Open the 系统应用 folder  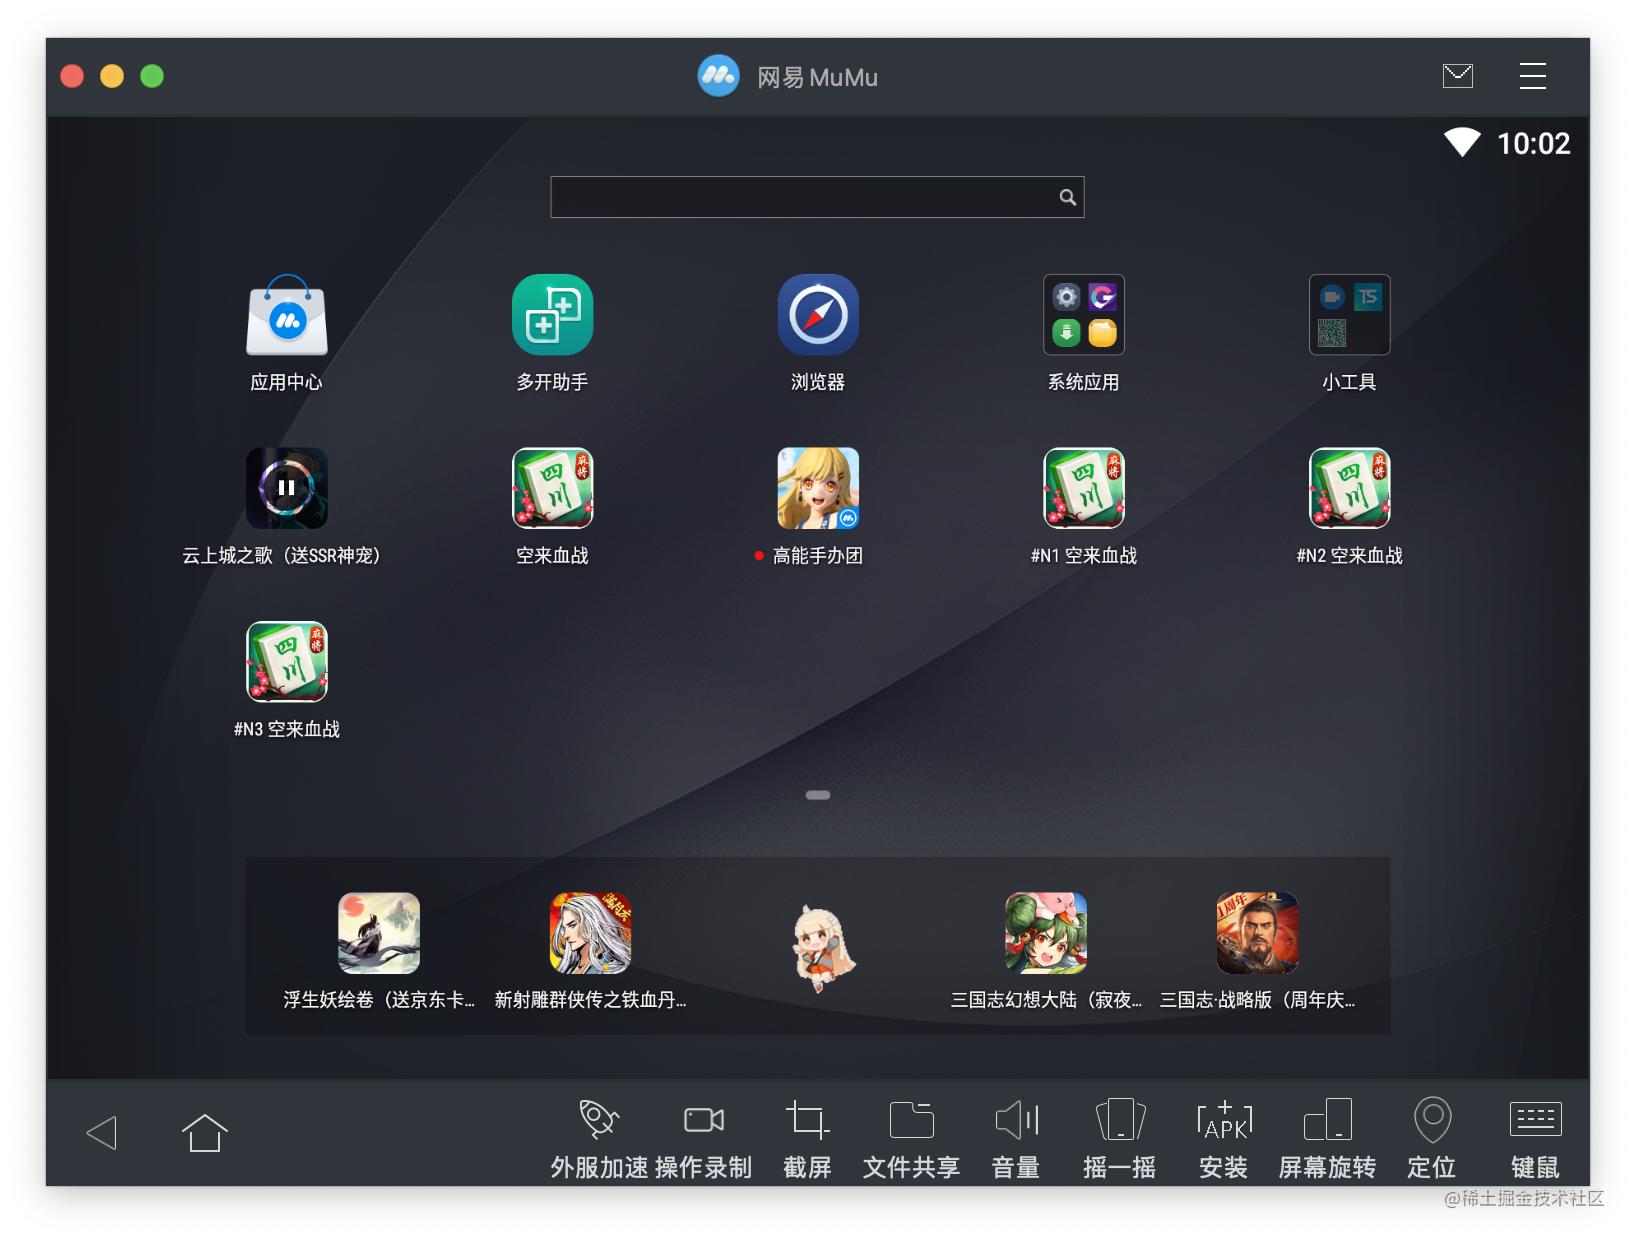[x=1084, y=315]
